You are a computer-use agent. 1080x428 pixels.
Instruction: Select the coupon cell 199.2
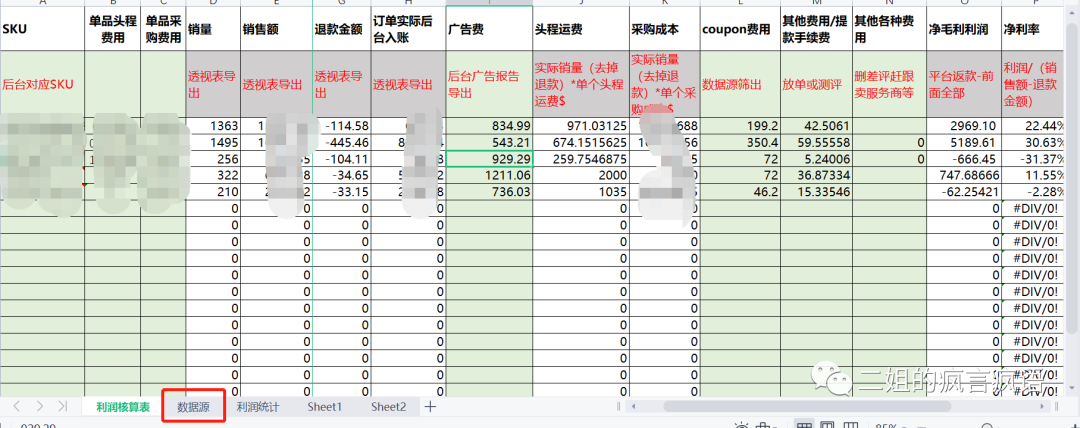point(740,125)
